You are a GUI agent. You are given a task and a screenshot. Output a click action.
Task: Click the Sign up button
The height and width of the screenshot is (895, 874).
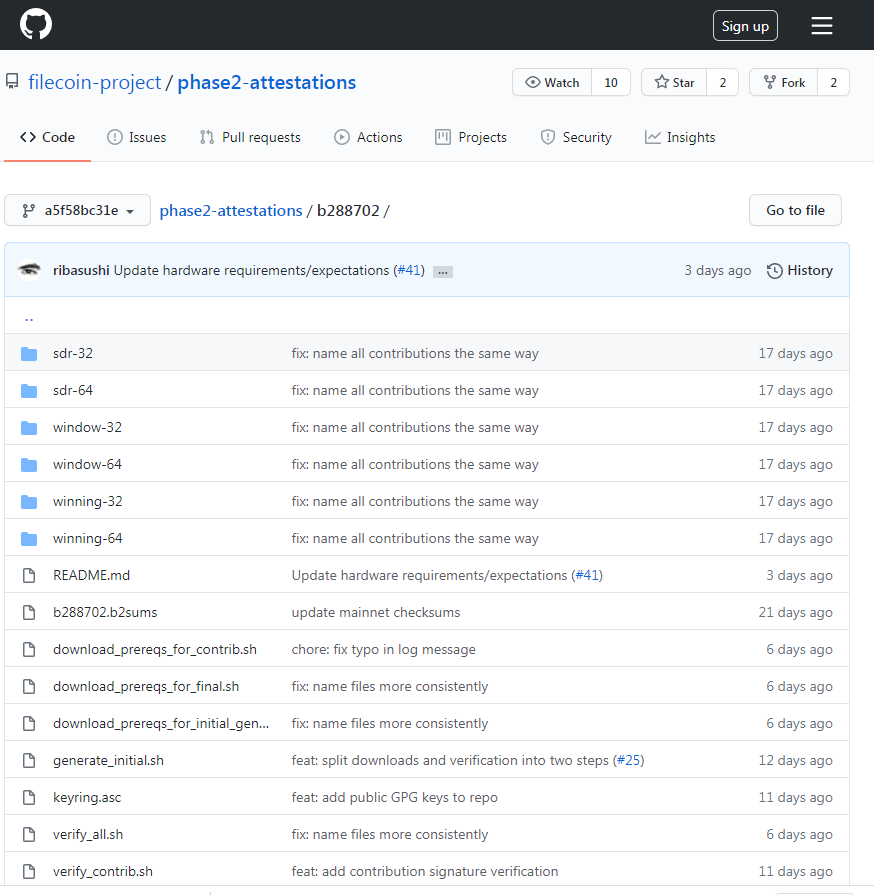click(745, 26)
